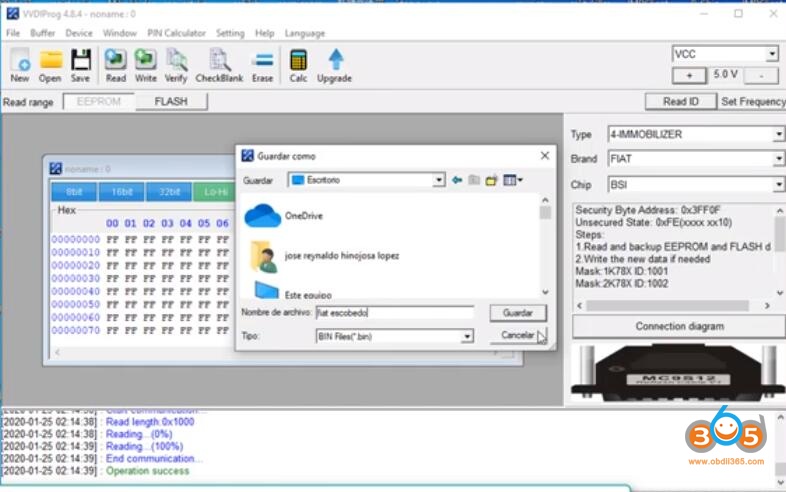786x492 pixels.
Task: Click the Erase toolbar icon
Action: tap(263, 65)
